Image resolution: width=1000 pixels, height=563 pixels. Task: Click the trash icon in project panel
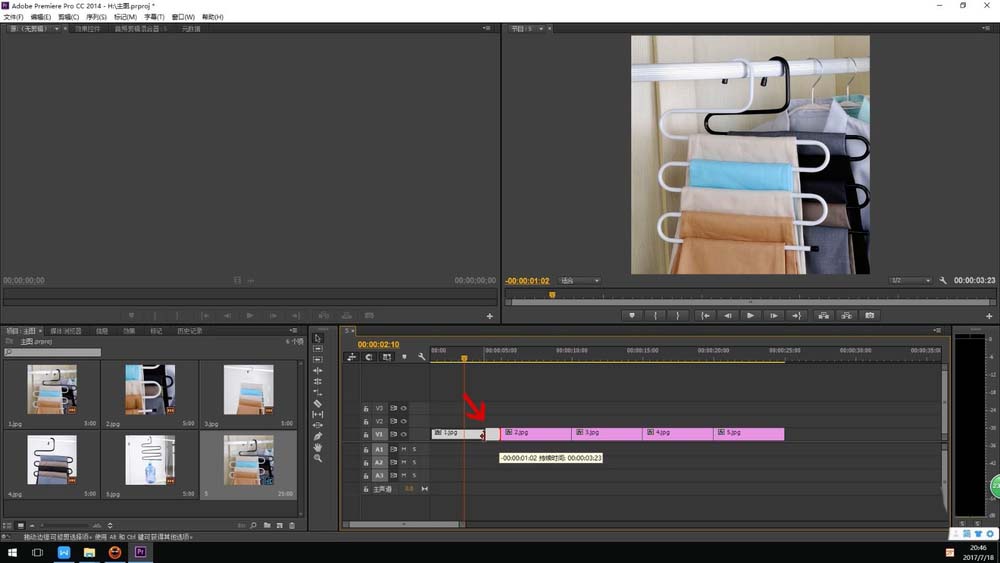[x=292, y=525]
